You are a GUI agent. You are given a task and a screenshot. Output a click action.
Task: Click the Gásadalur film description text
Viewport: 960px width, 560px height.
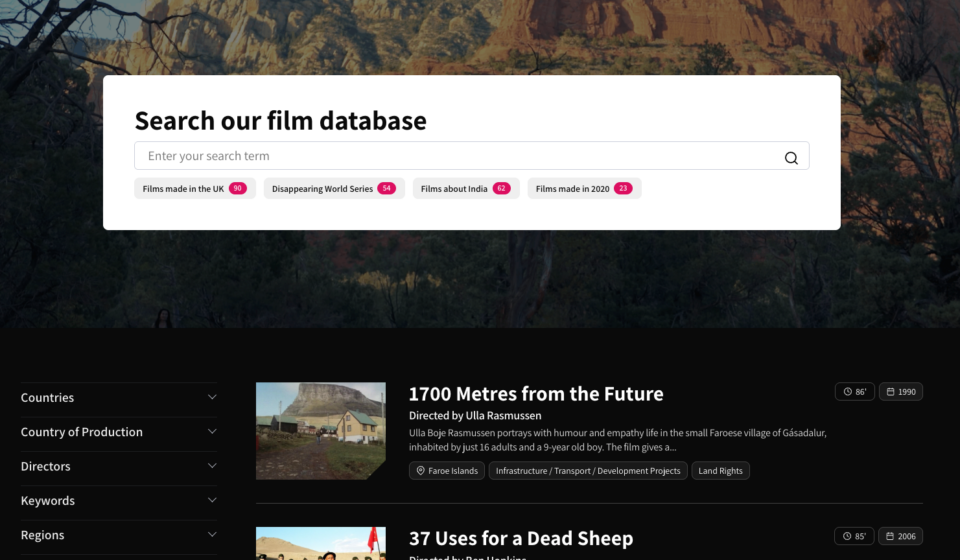[618, 440]
